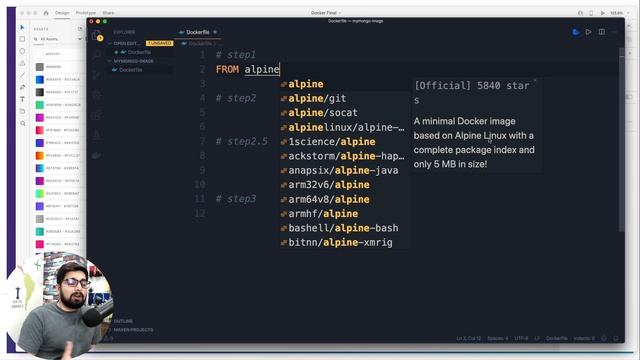Screen dimensions: 640x360
Task: Choose the 'alpine/git' suggestion
Action: (345, 98)
